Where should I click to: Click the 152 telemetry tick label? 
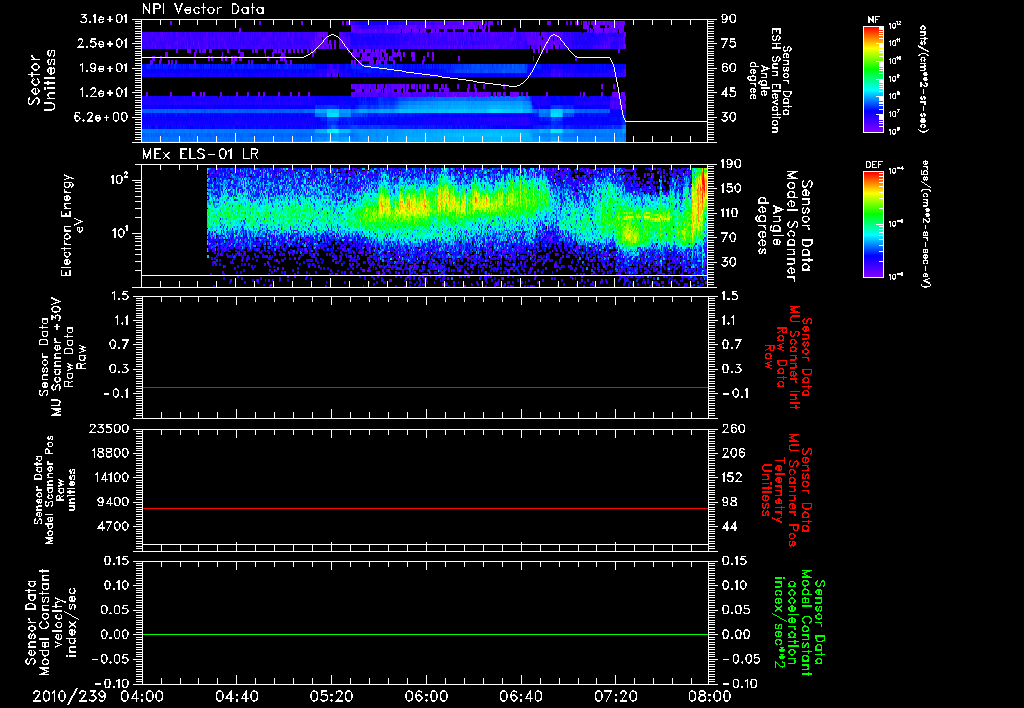732,477
